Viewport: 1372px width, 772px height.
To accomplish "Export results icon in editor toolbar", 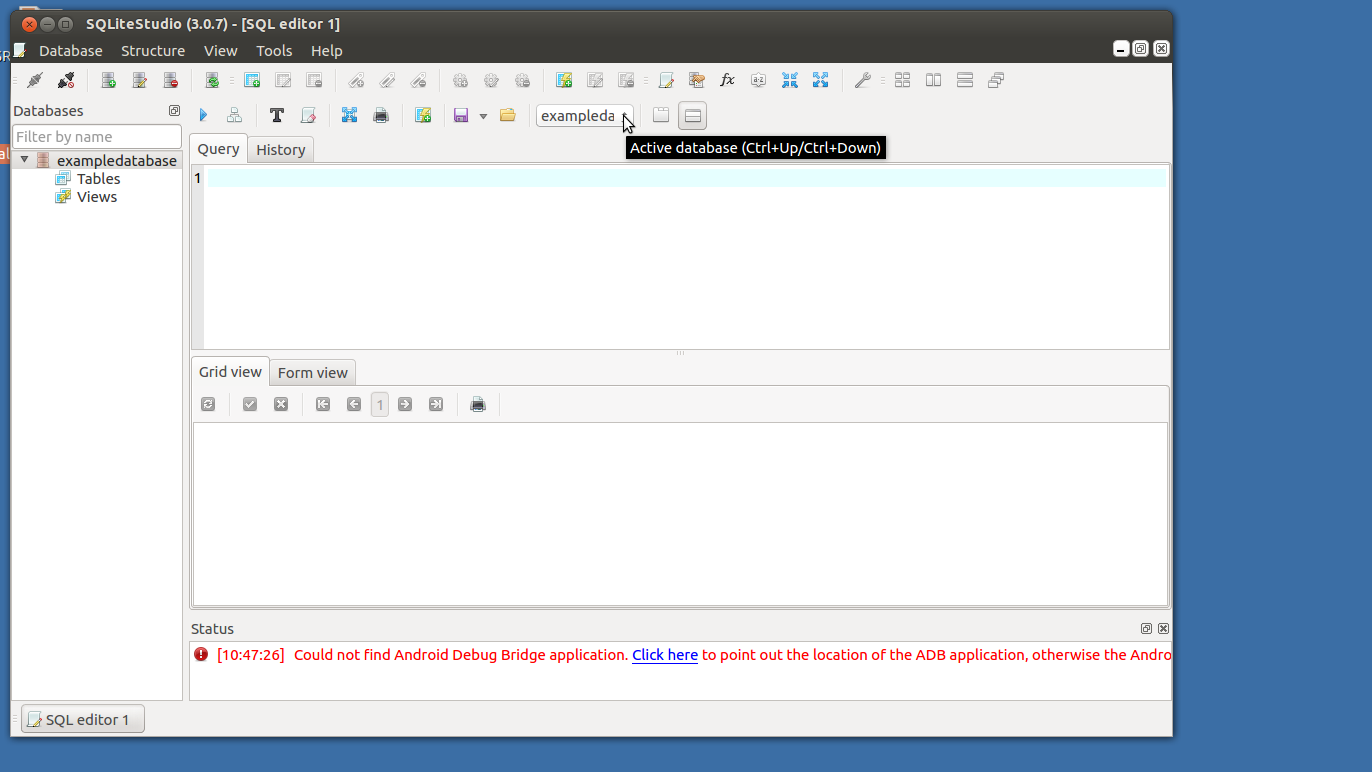I will pos(349,116).
